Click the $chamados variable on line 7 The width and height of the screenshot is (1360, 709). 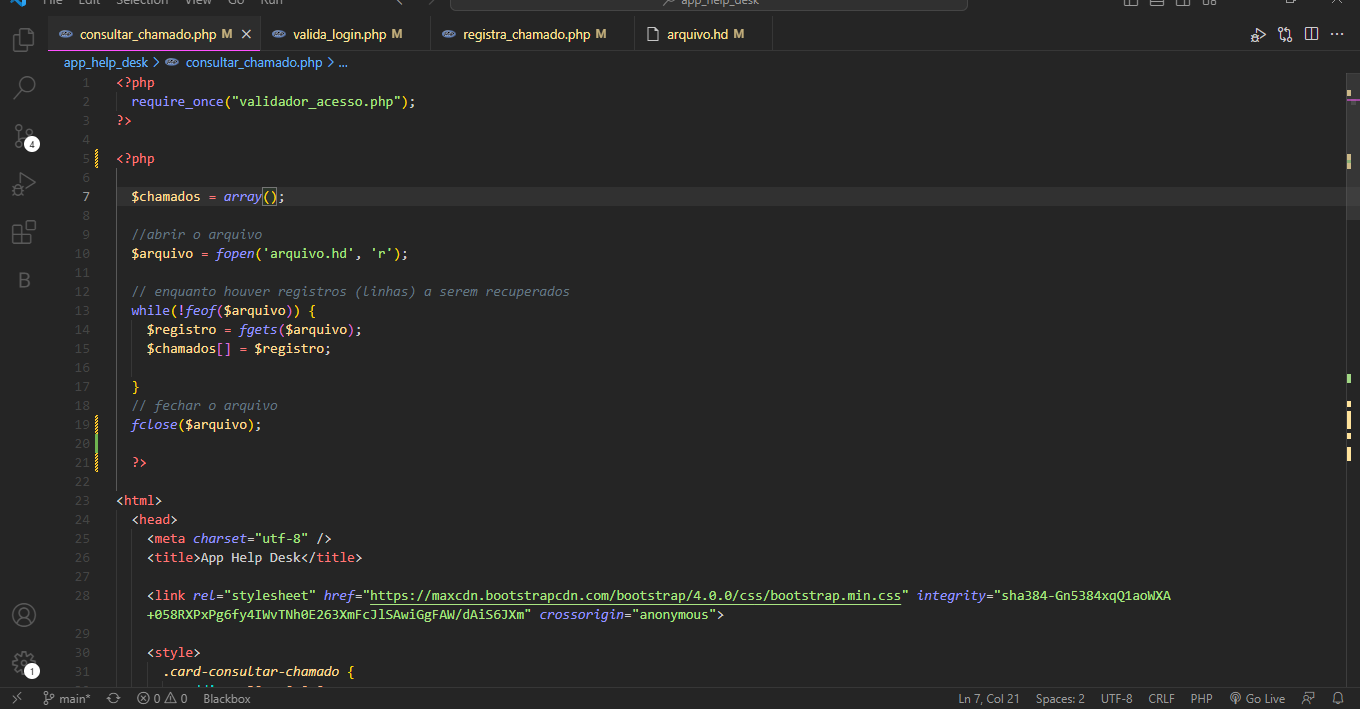[x=166, y=197]
